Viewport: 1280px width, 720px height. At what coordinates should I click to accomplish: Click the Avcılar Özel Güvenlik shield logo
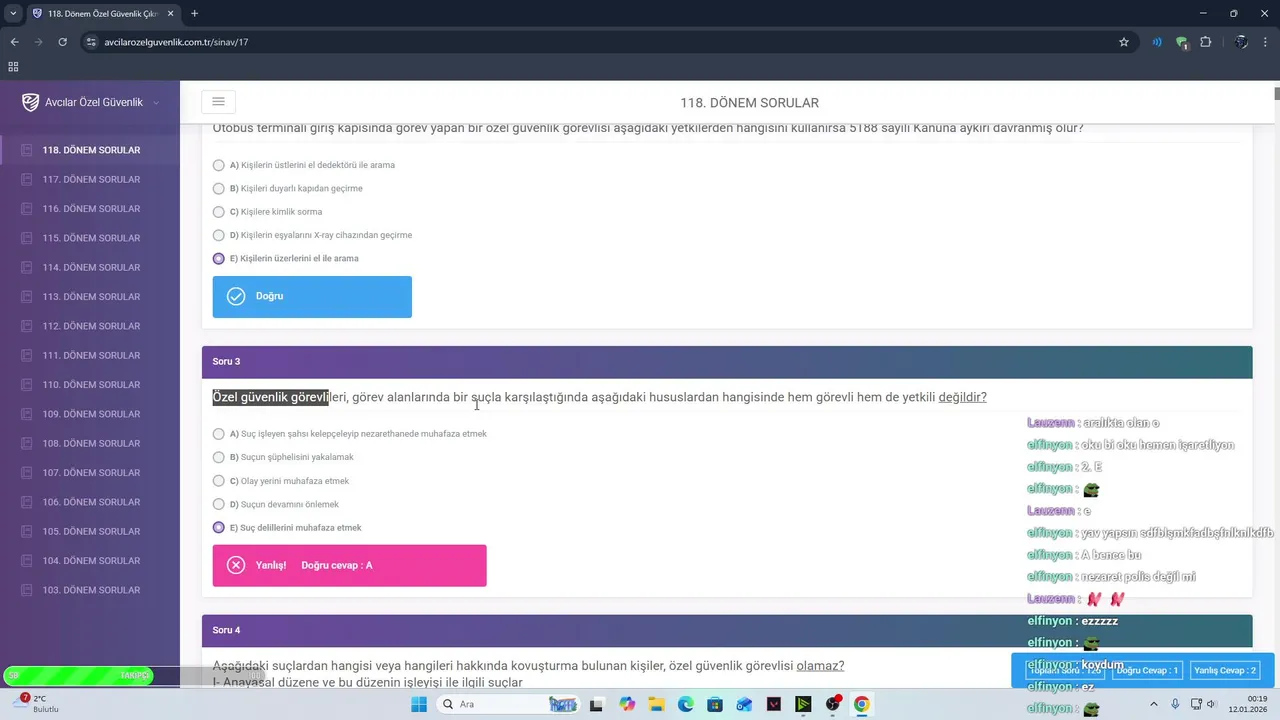[30, 102]
